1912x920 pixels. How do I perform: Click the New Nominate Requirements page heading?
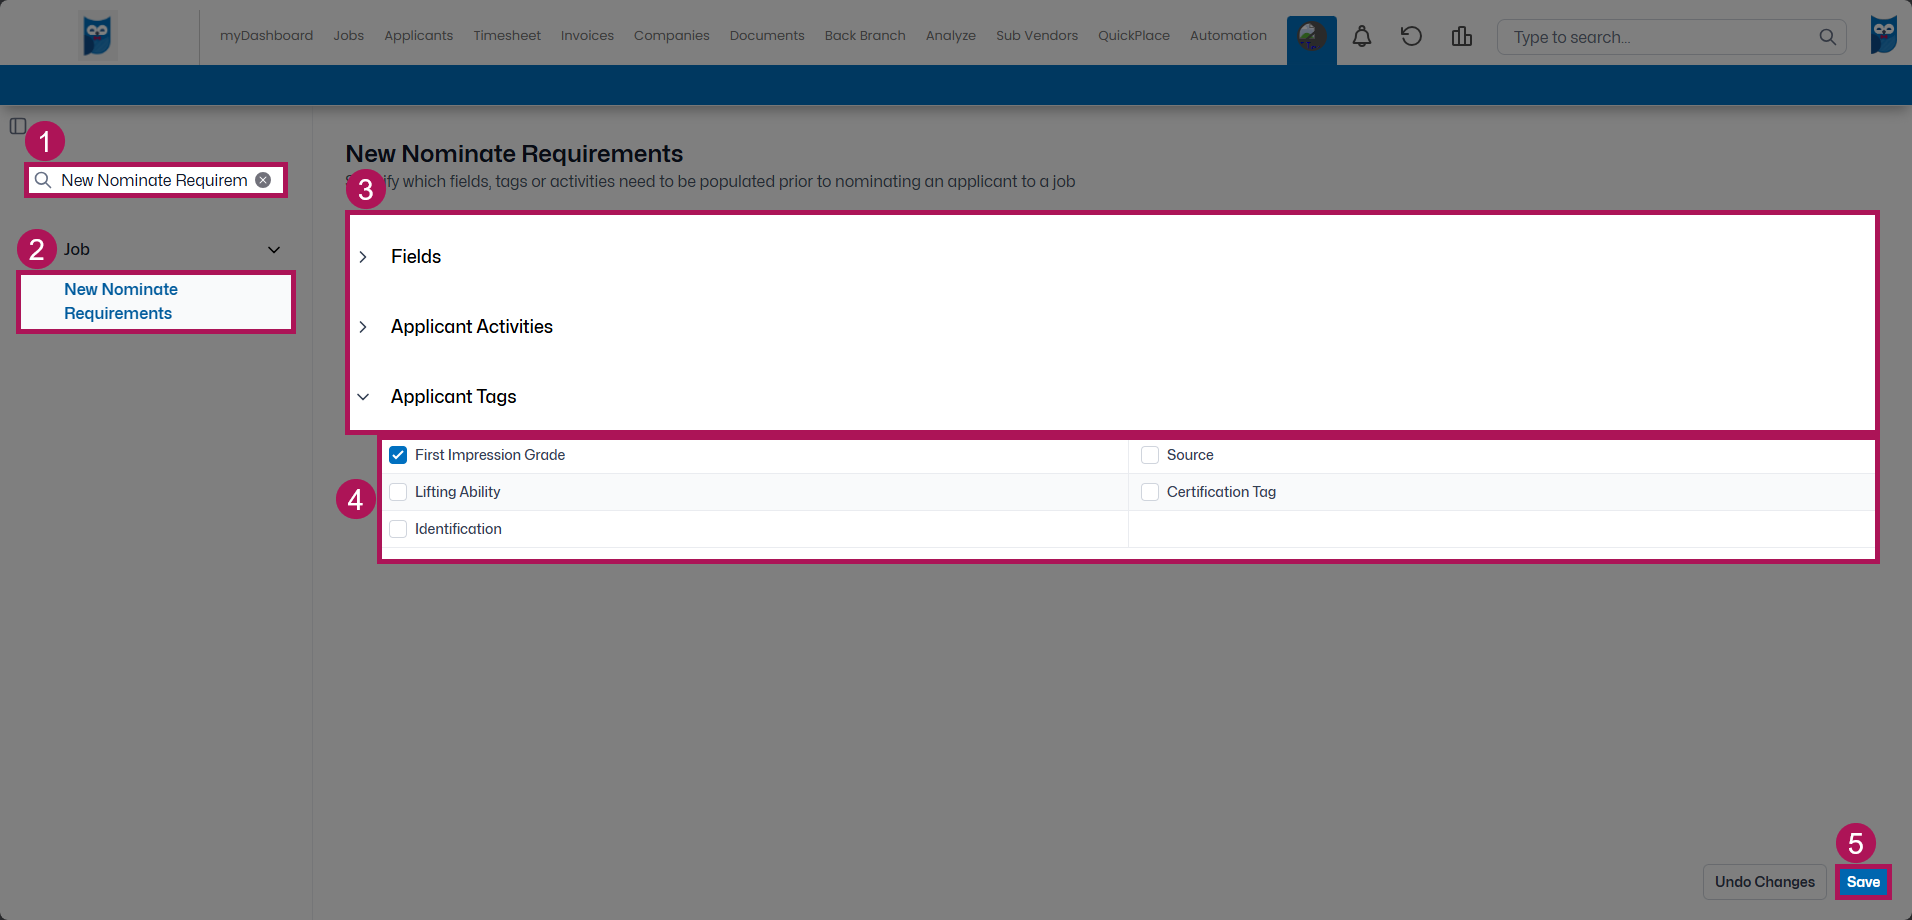pyautogui.click(x=514, y=154)
